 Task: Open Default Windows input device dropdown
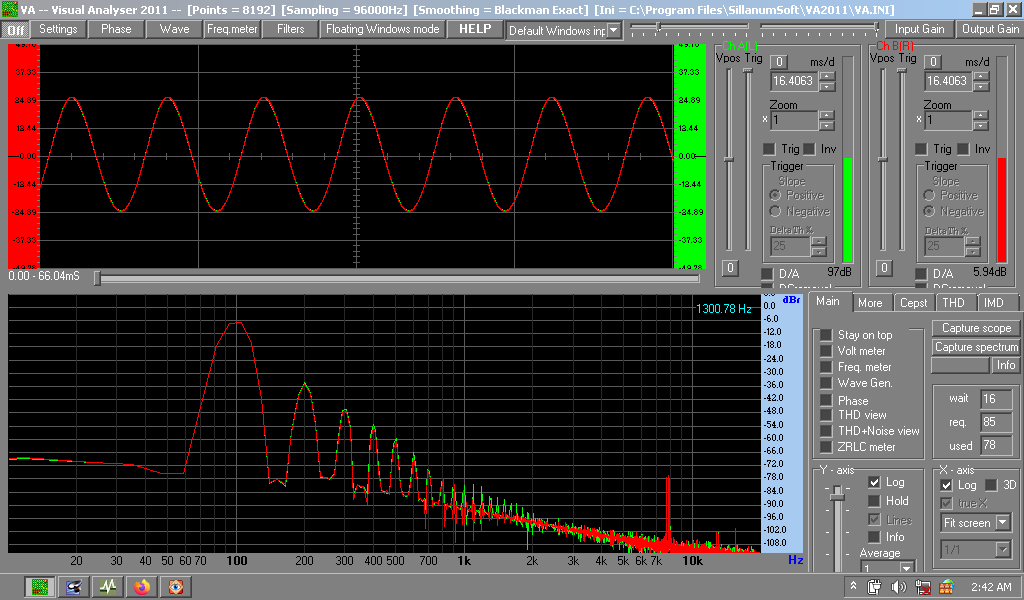pyautogui.click(x=613, y=31)
